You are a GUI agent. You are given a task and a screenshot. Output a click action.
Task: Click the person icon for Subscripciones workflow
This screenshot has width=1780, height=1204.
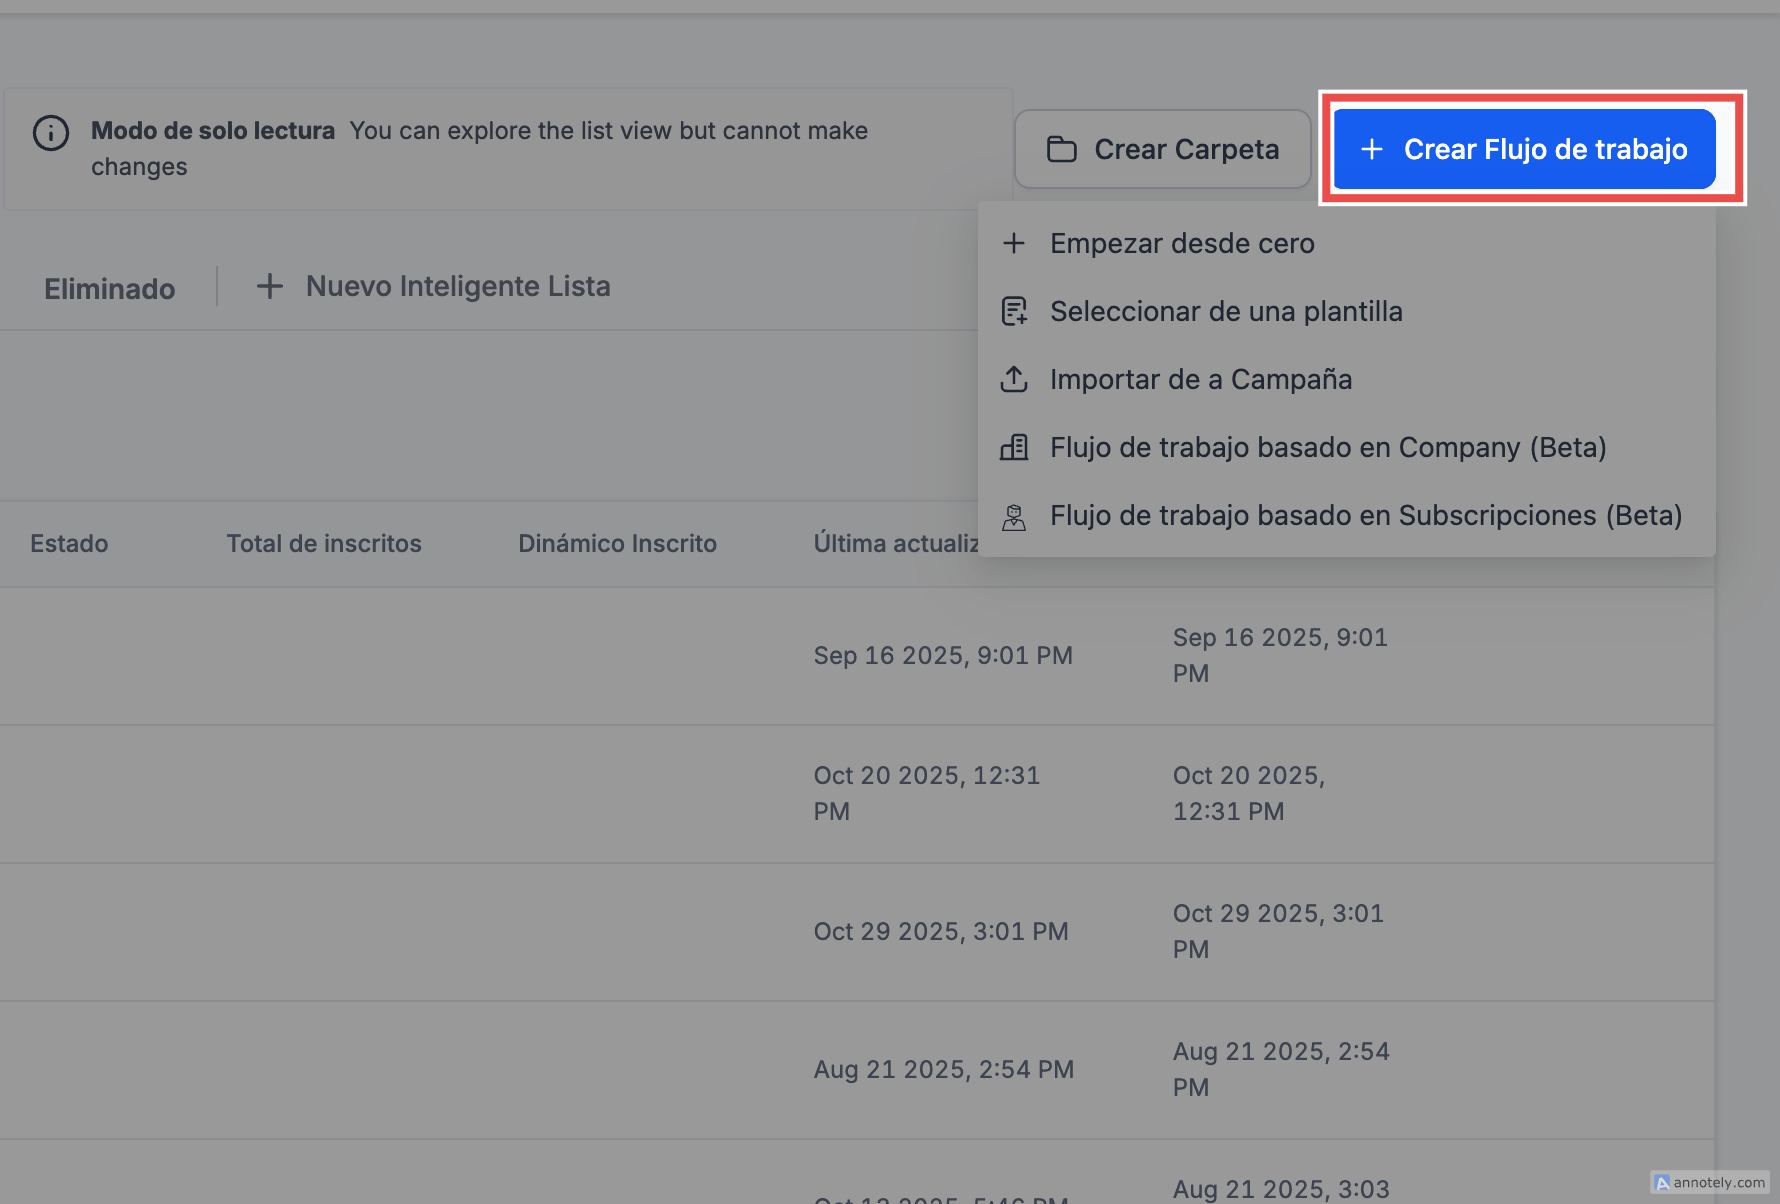1014,516
